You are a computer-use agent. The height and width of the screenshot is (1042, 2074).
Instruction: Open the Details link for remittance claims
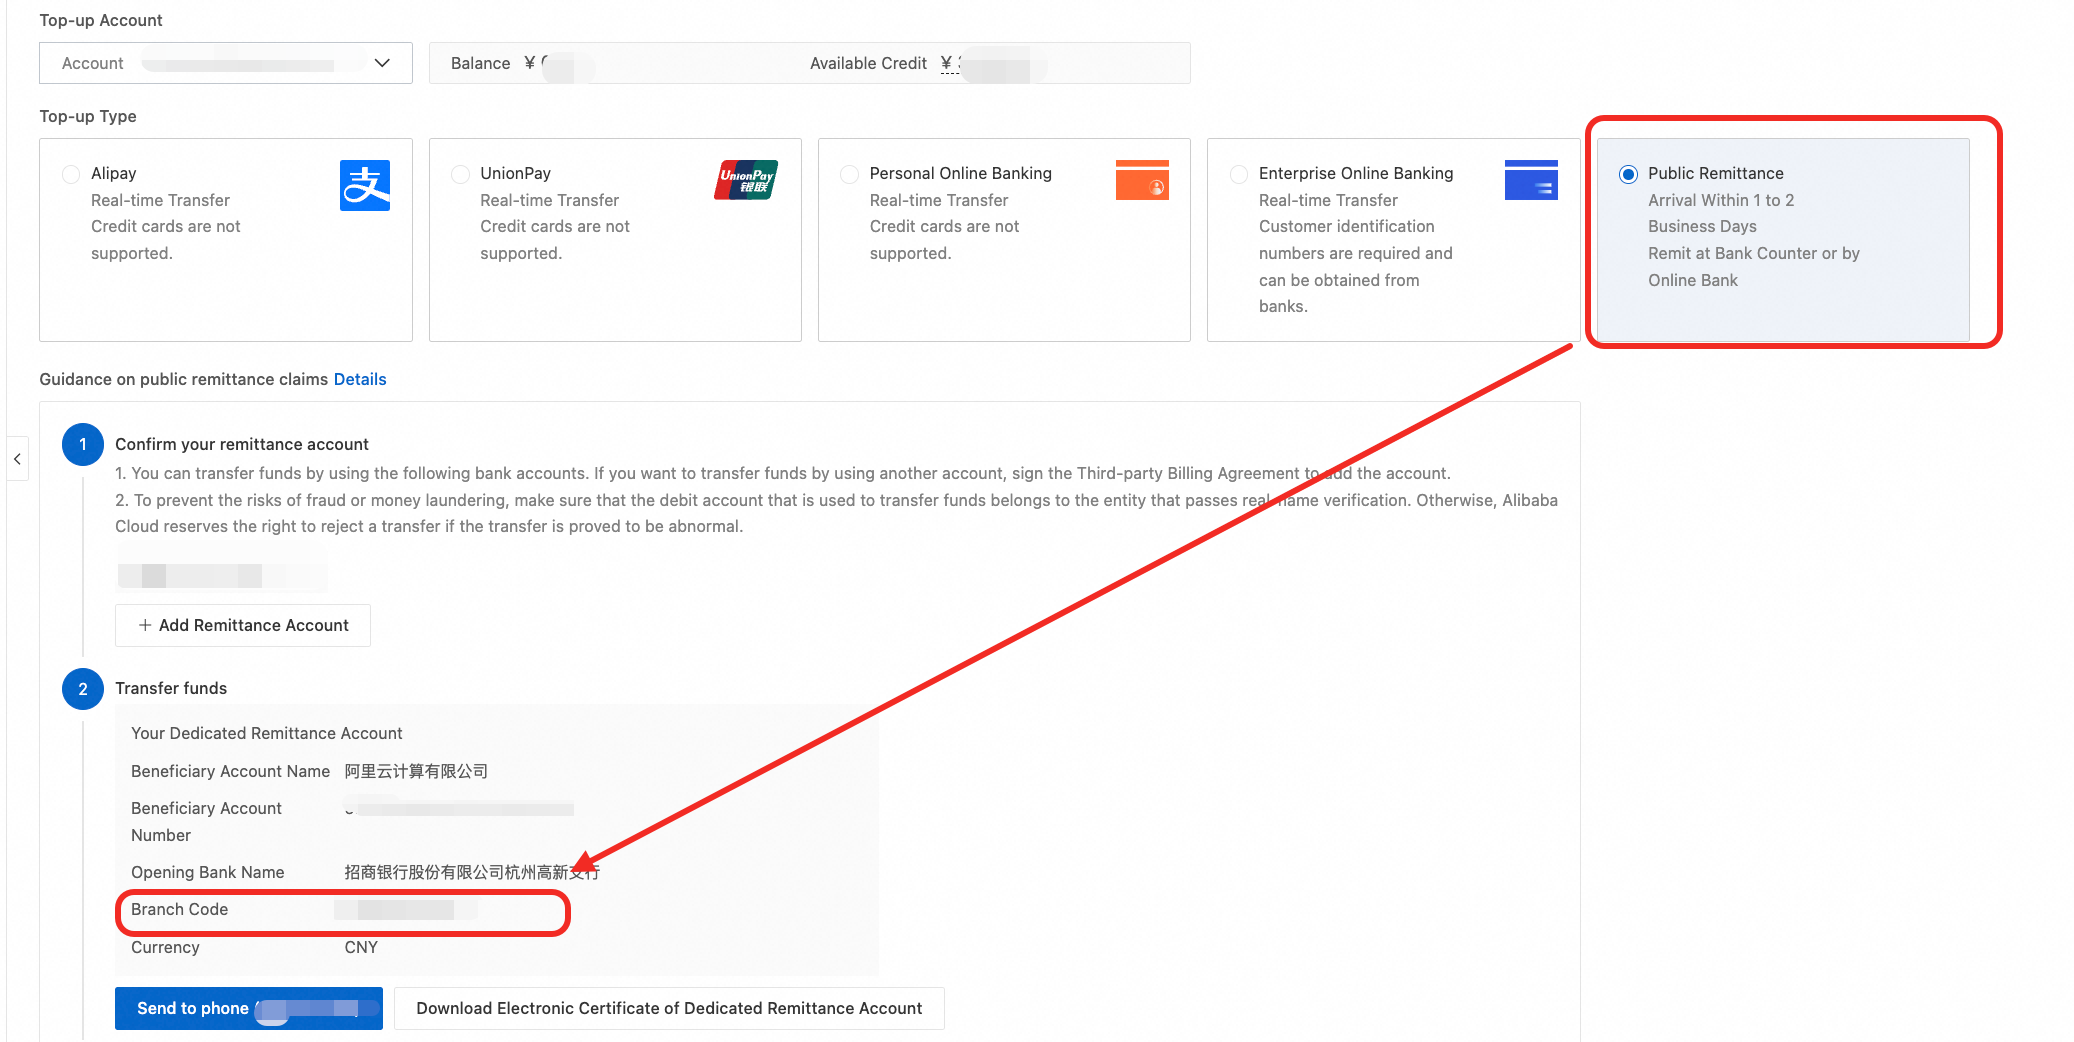pyautogui.click(x=360, y=379)
